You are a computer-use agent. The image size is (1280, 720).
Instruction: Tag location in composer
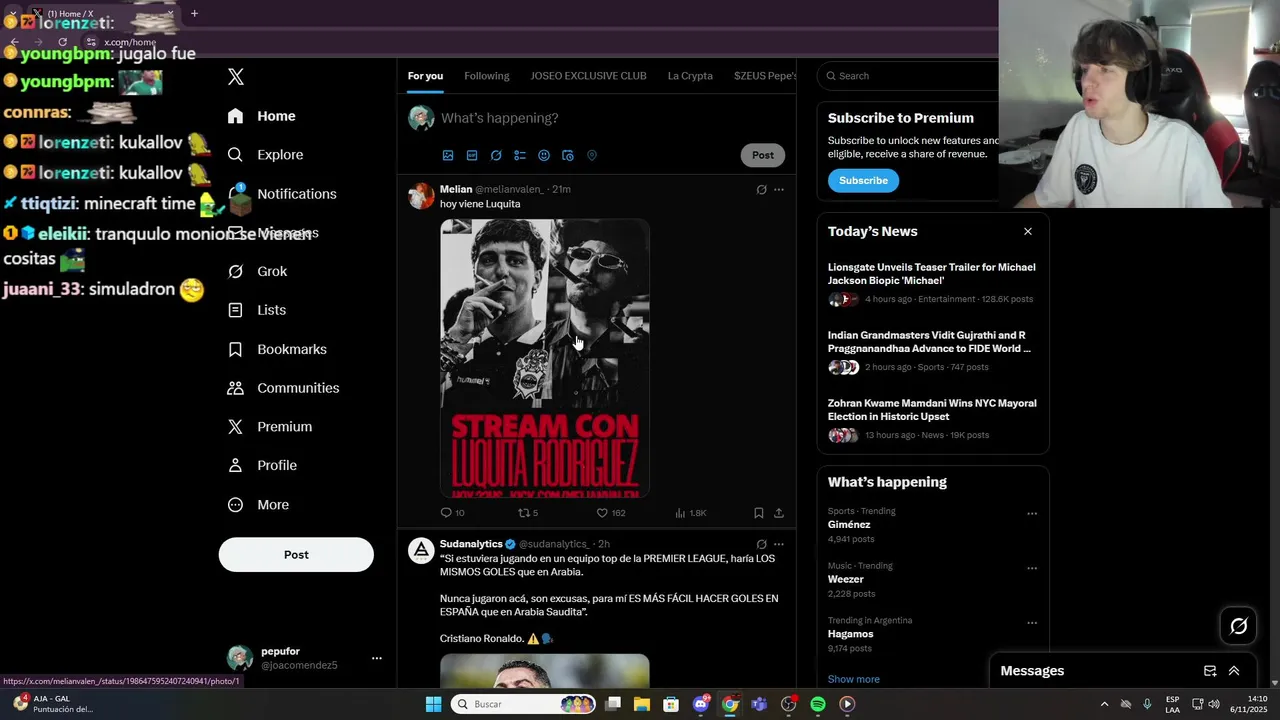(592, 156)
